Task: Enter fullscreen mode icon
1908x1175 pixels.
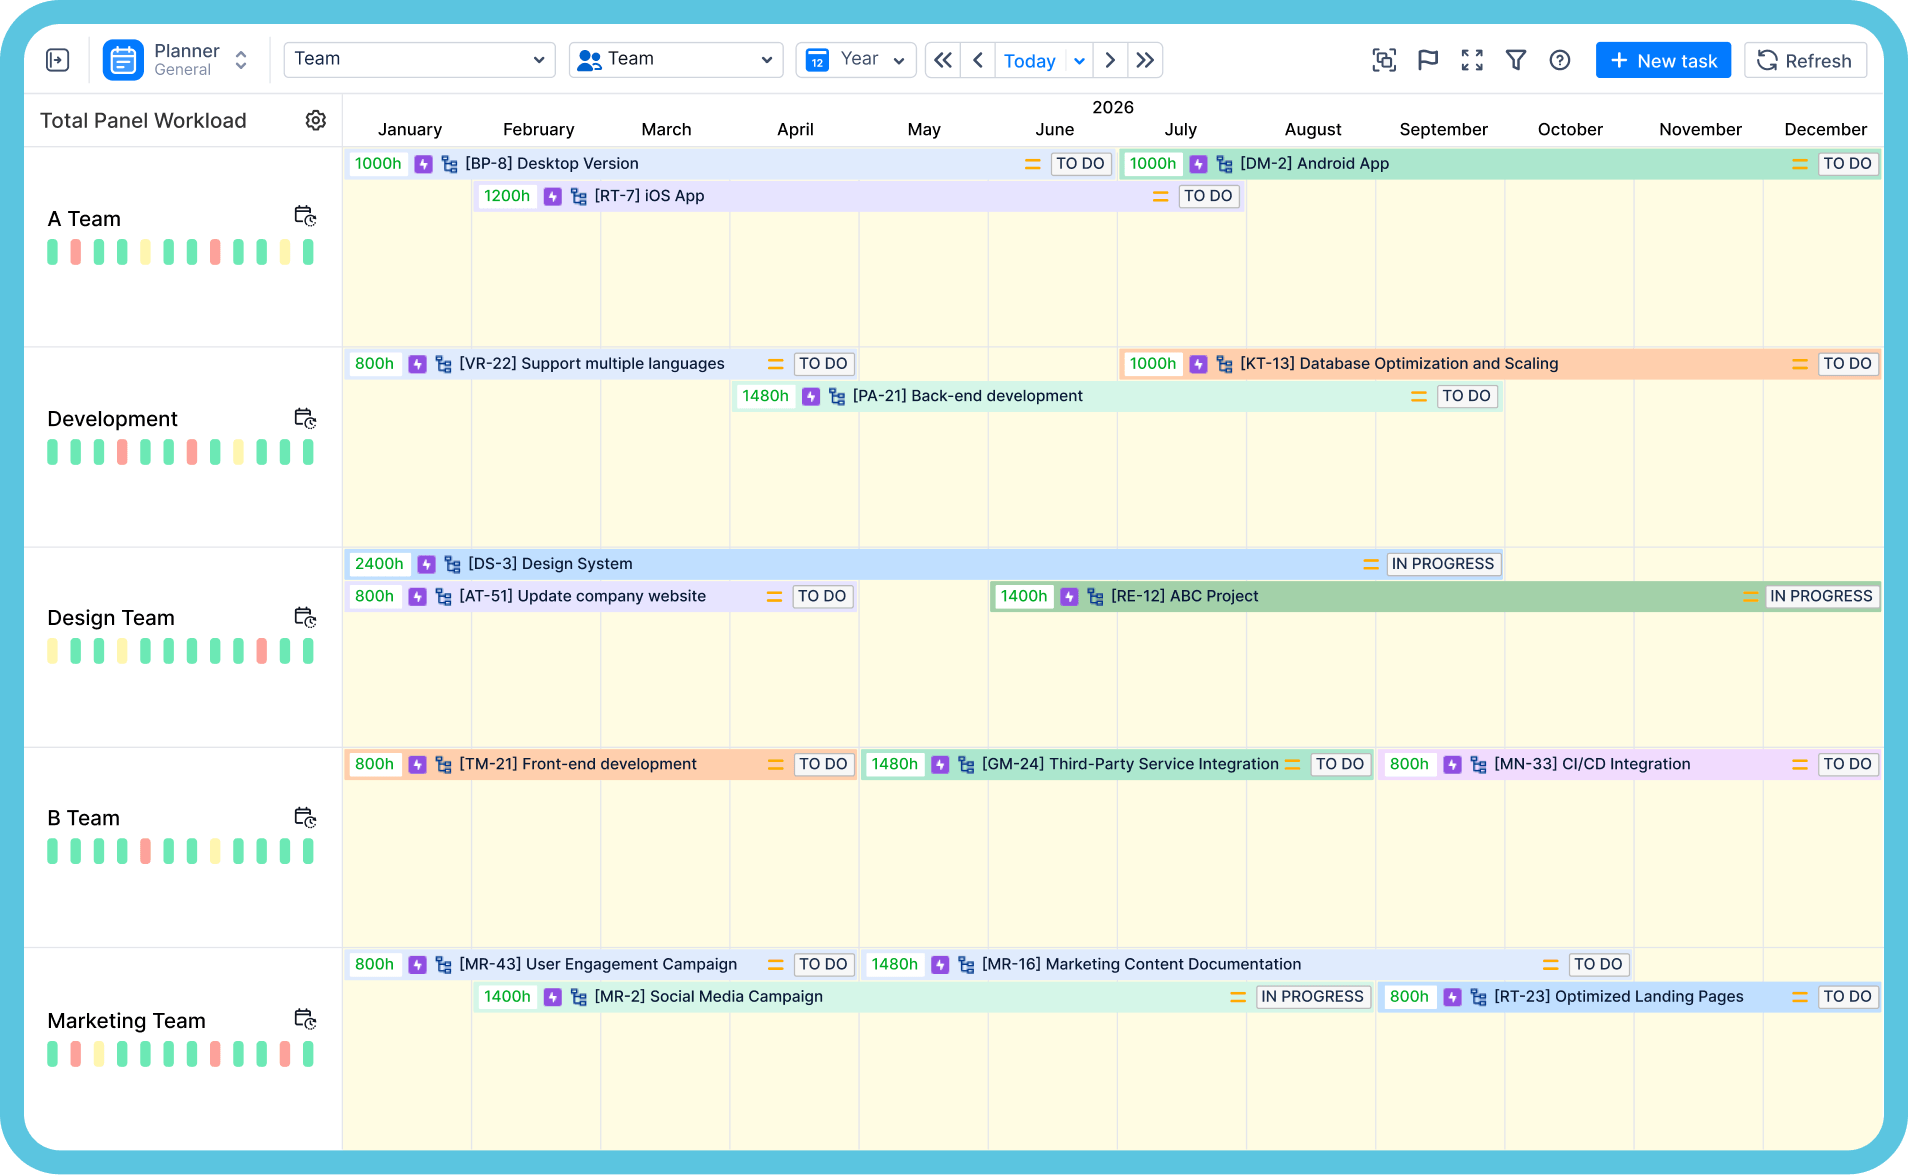Action: (1472, 60)
